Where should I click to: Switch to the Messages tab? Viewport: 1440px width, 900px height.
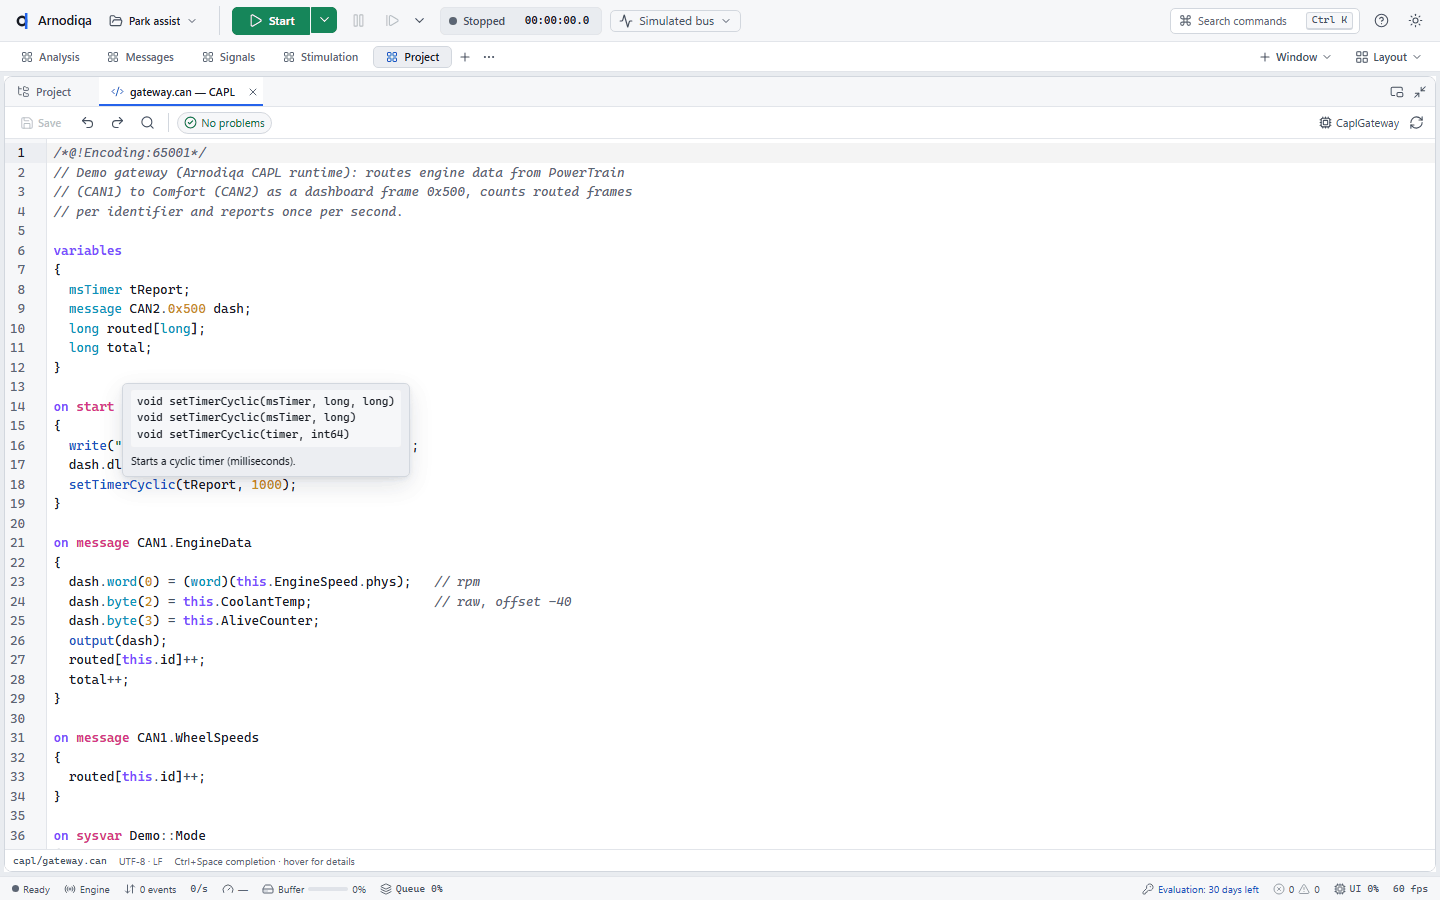(x=141, y=57)
